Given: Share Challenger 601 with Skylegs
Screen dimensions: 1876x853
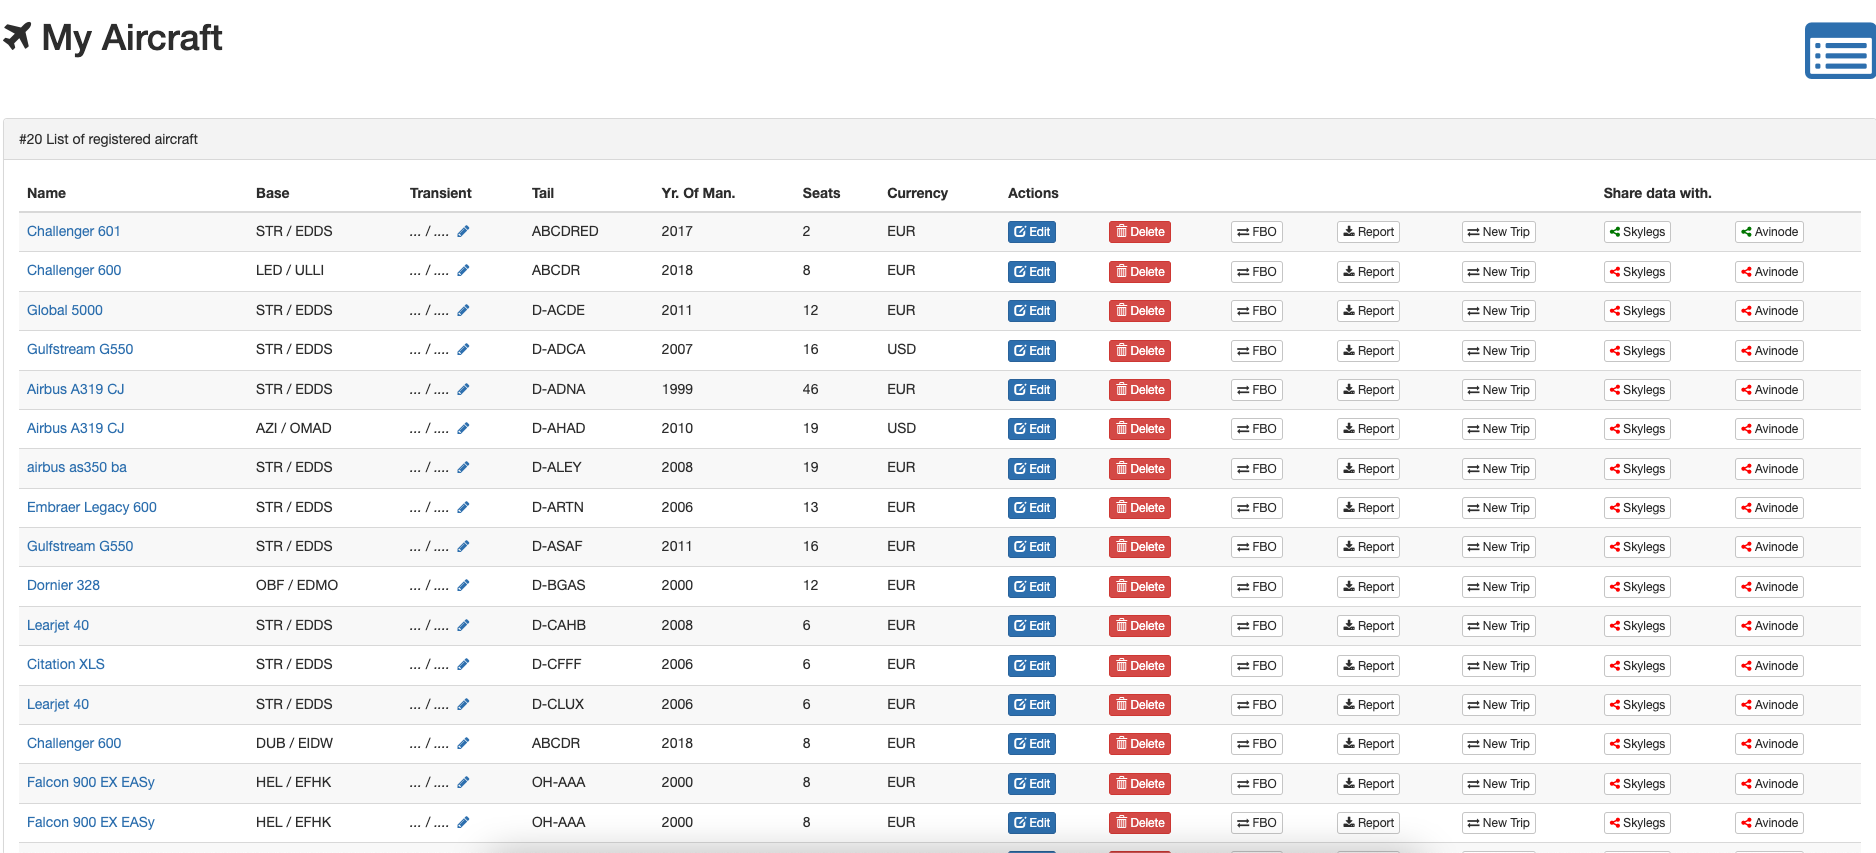Looking at the screenshot, I should [1636, 232].
